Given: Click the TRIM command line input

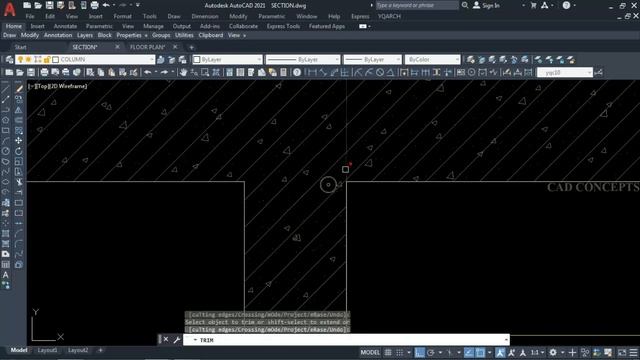Looking at the screenshot, I should click(x=346, y=340).
